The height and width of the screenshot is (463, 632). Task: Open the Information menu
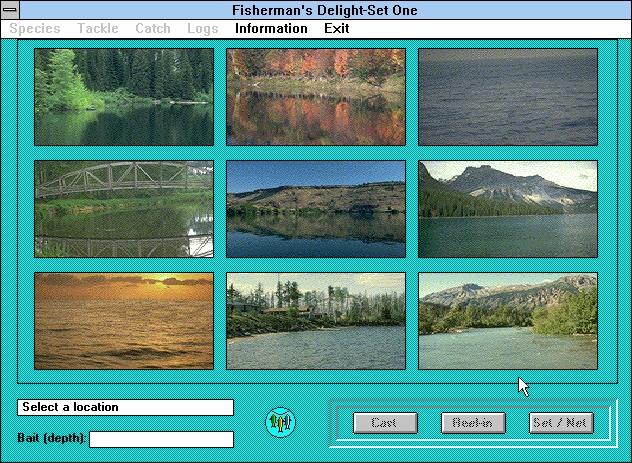point(271,29)
